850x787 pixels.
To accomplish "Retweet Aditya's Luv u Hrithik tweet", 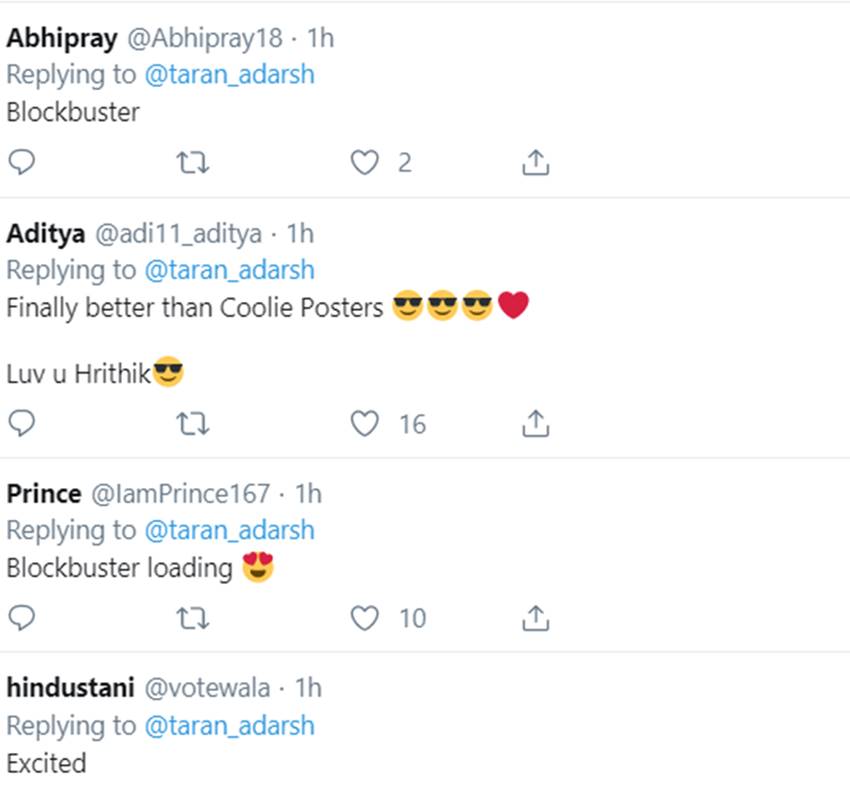I will (193, 424).
